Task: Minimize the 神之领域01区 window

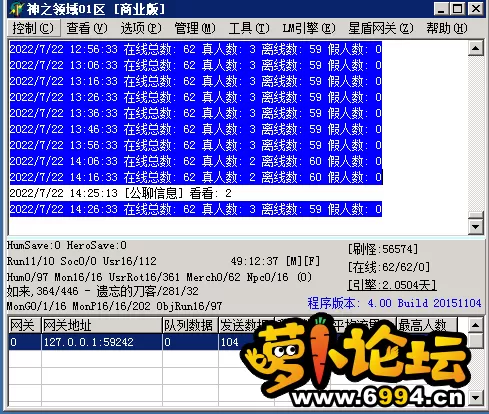Action: click(x=442, y=9)
